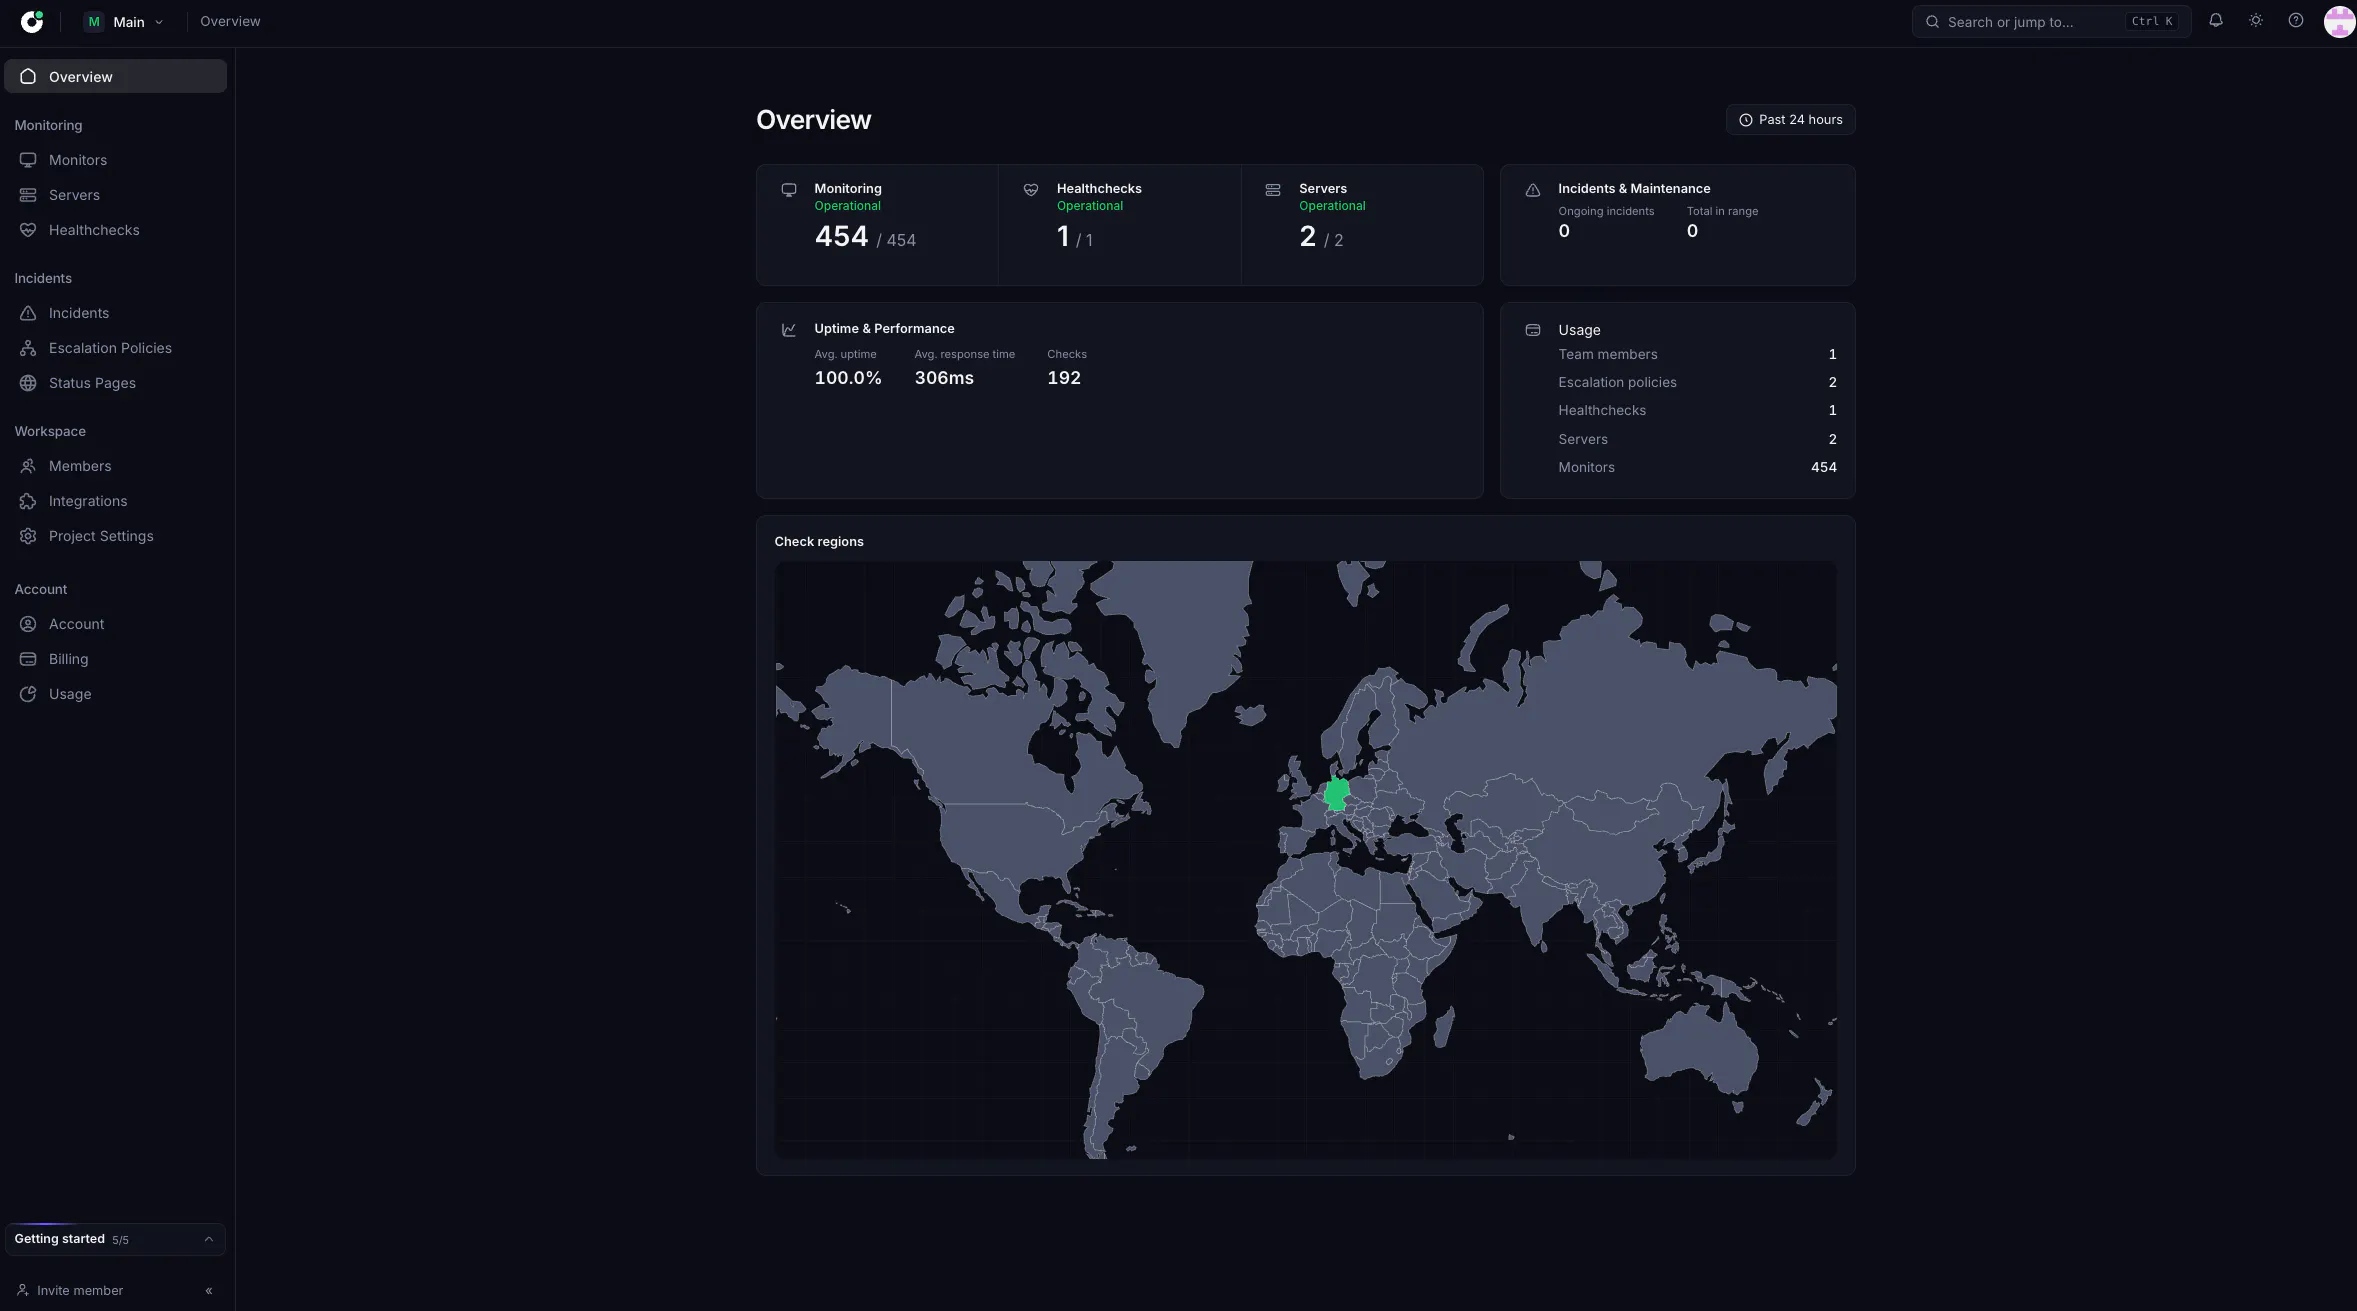The image size is (2357, 1311).
Task: Click the Uptime & Performance chart icon
Action: [789, 329]
